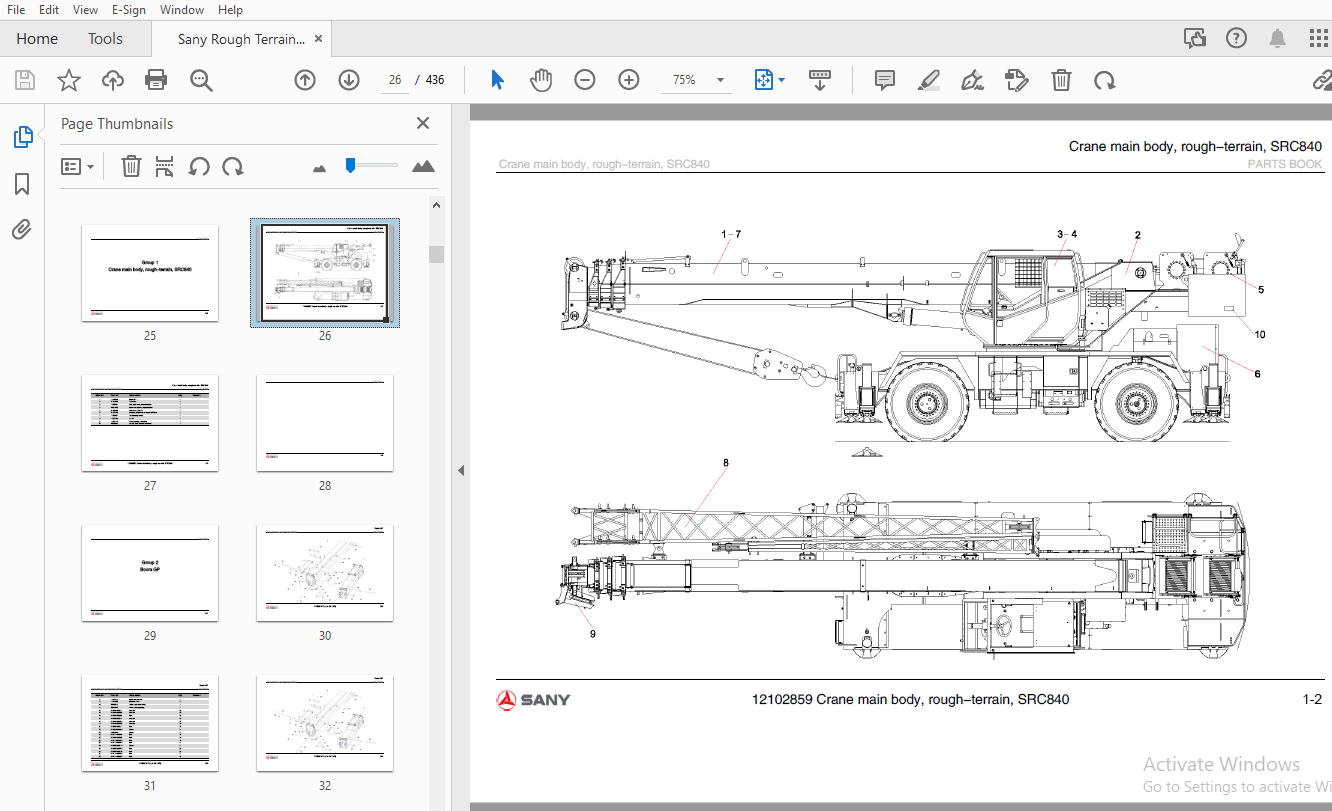Reduce thumbnail size small mountain icon

click(320, 168)
